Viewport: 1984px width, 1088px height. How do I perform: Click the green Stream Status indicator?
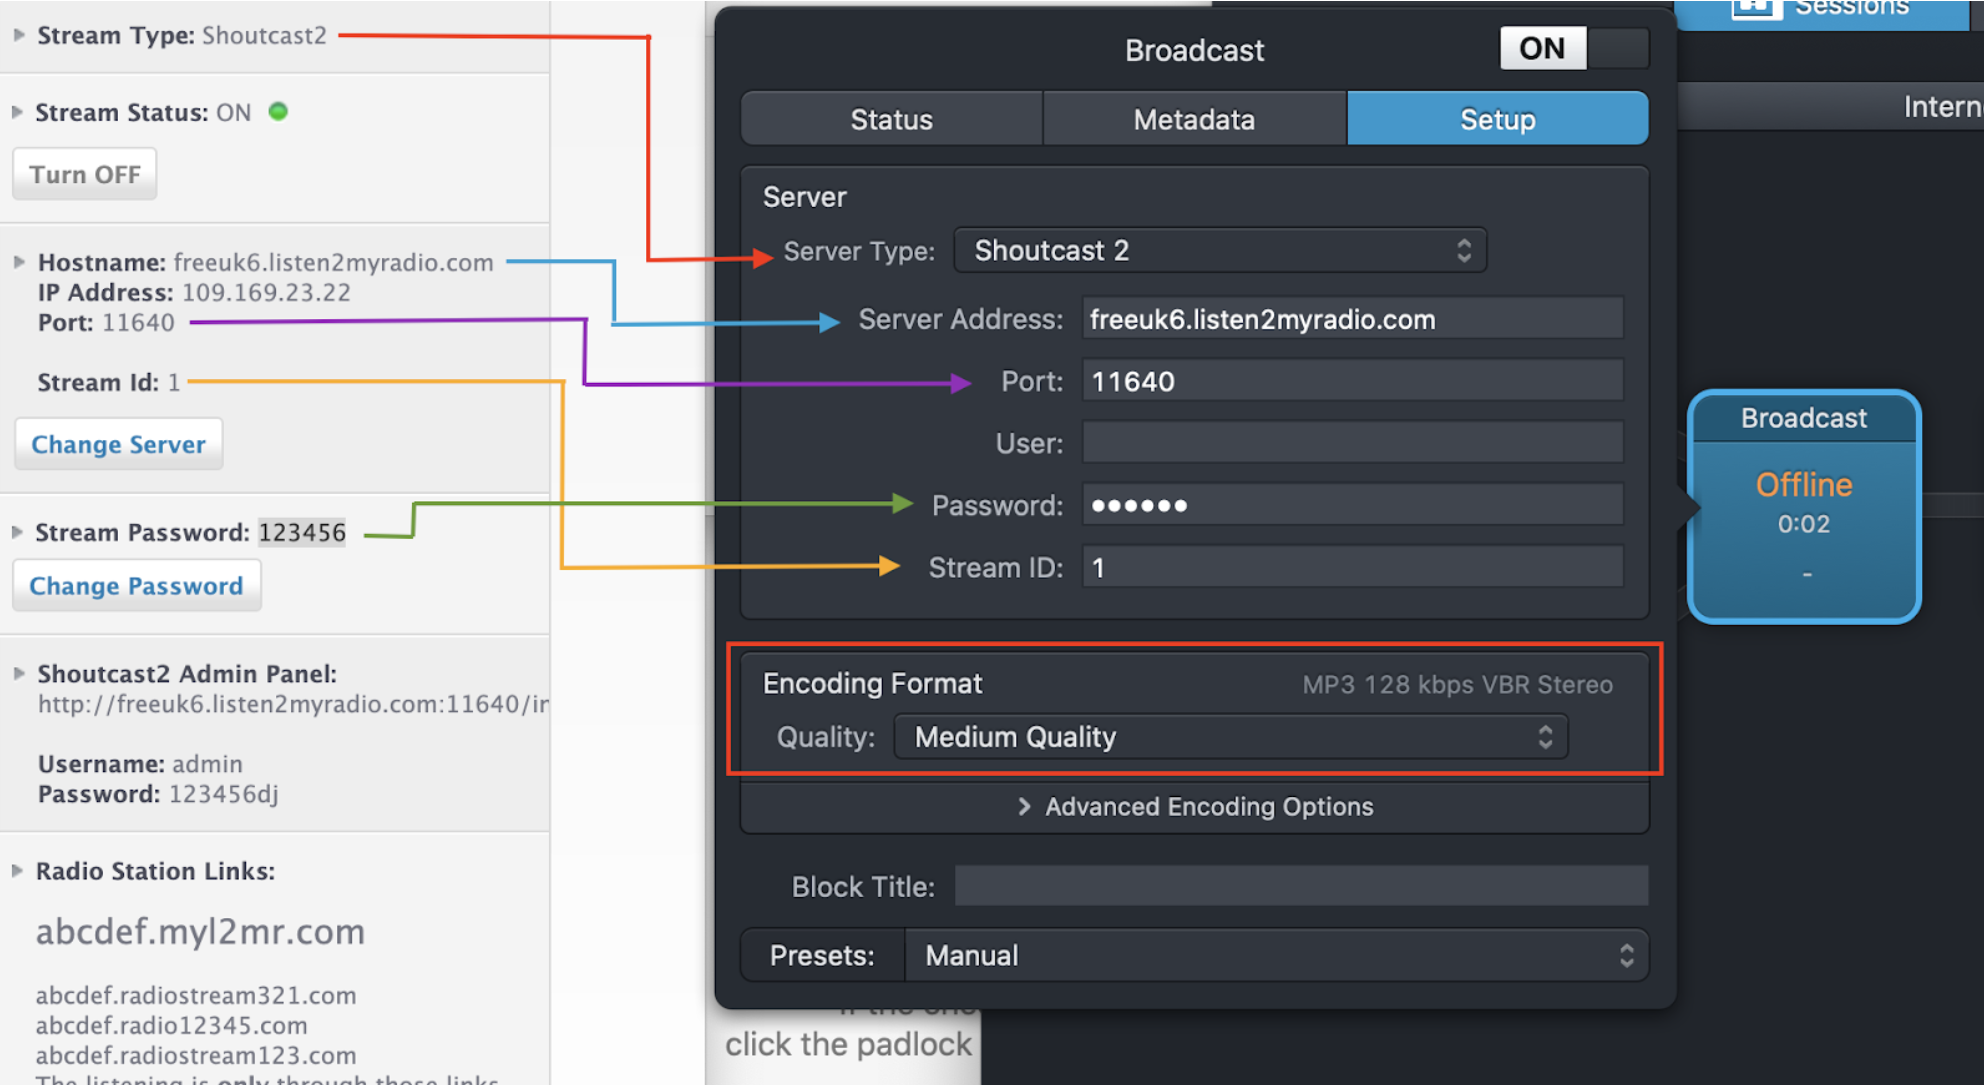point(279,112)
